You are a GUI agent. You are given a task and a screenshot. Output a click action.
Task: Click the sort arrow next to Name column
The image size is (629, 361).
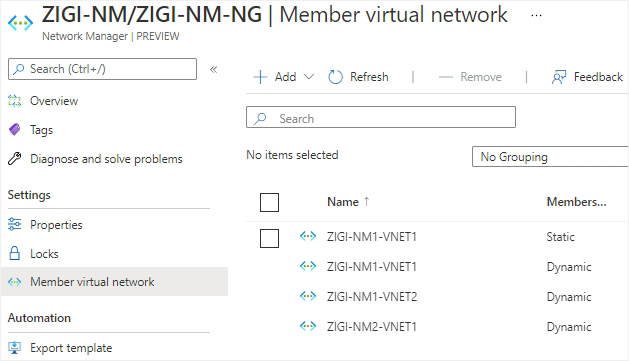click(366, 201)
